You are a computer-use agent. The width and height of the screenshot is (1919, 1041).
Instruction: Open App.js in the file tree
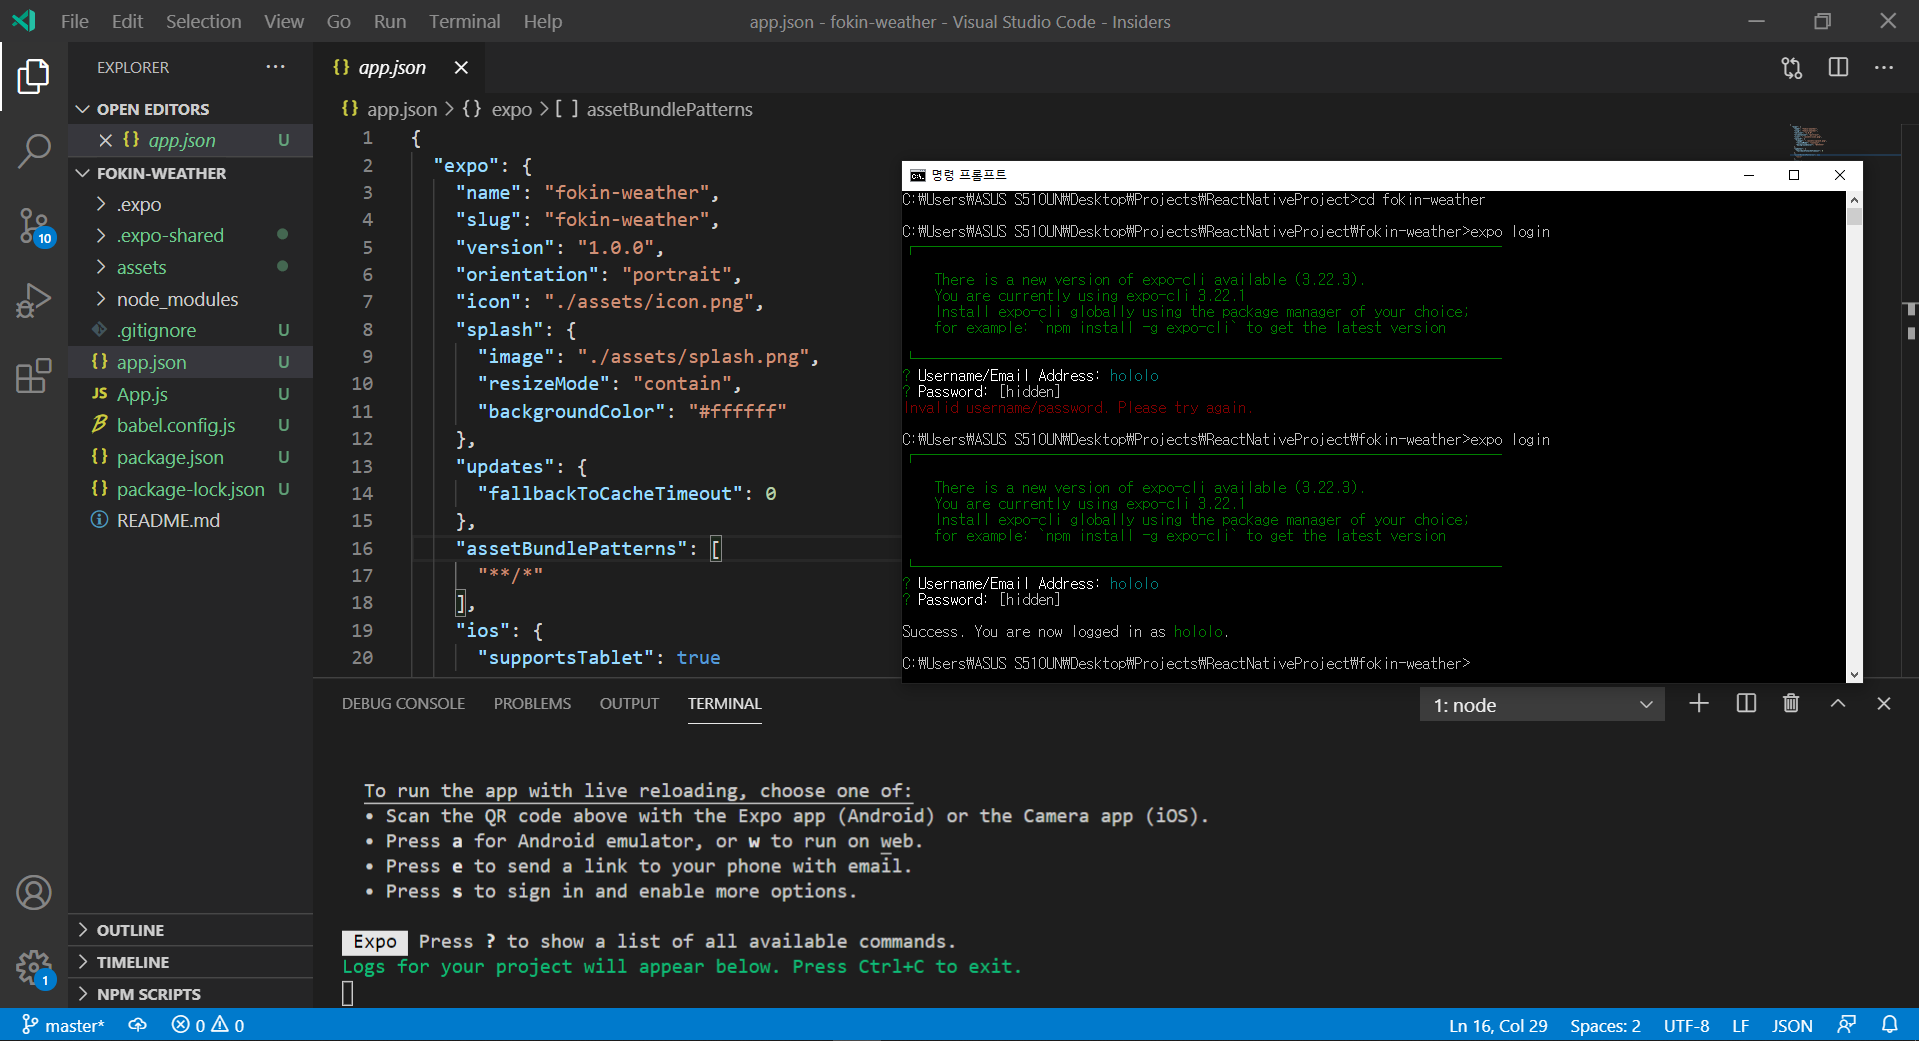(x=142, y=394)
